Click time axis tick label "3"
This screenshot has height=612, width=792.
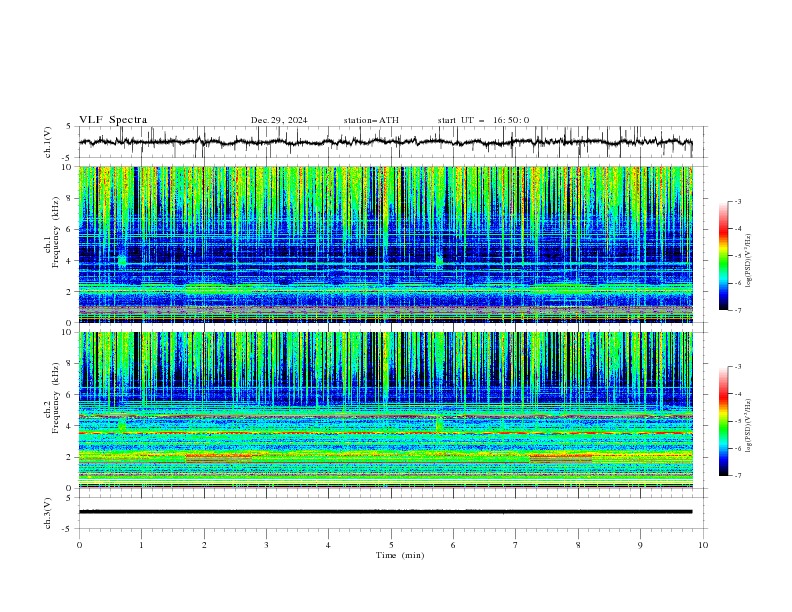click(x=266, y=545)
